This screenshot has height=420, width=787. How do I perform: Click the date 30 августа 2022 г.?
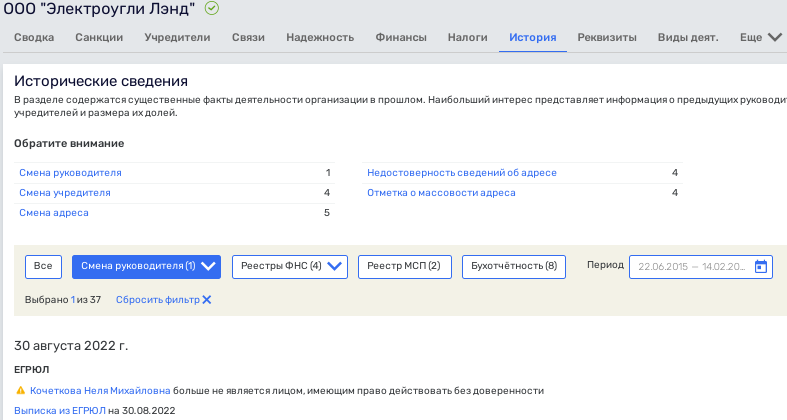tap(71, 346)
